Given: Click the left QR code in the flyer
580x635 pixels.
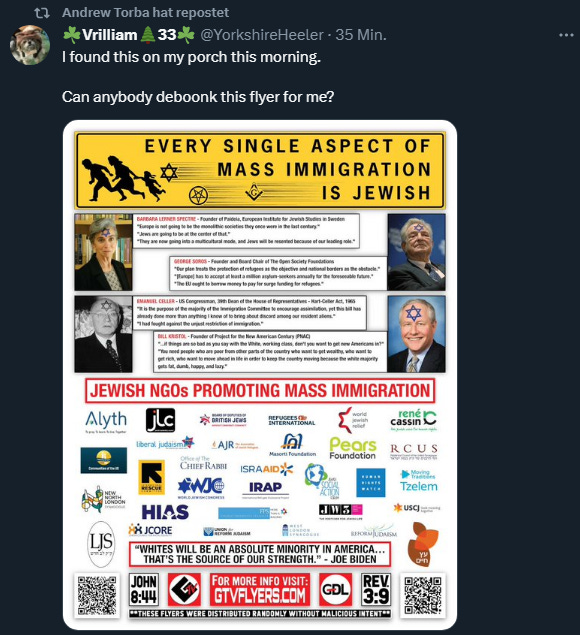Looking at the screenshot, I should tap(97, 595).
